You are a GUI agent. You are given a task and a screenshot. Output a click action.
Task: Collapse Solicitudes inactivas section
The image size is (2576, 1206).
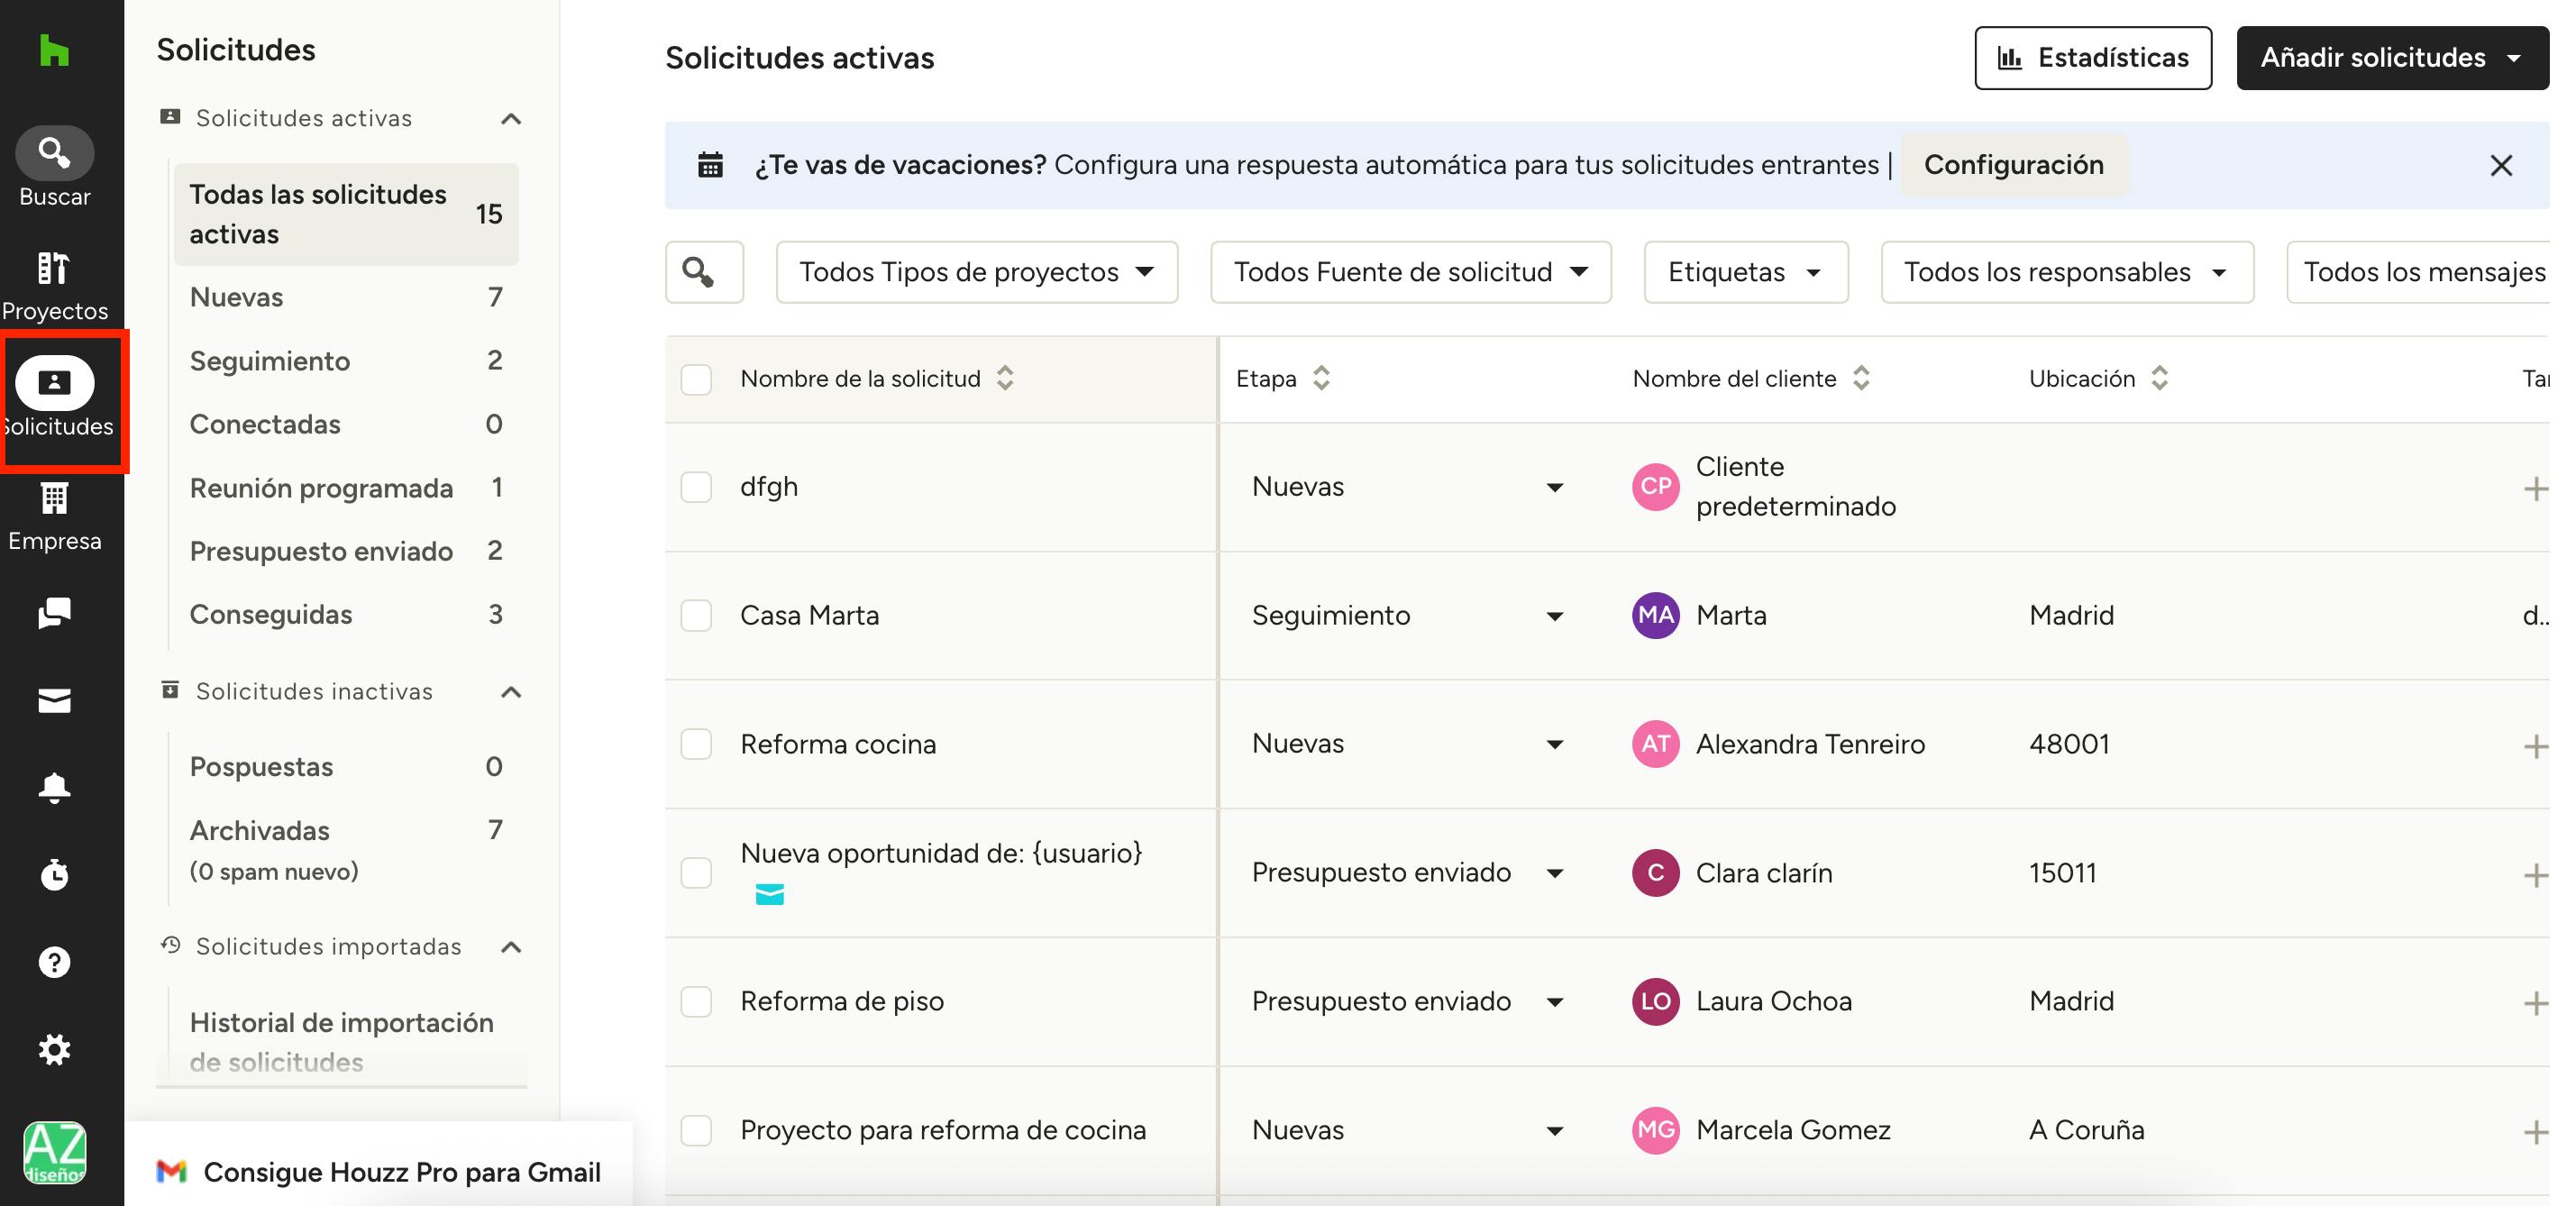point(511,692)
